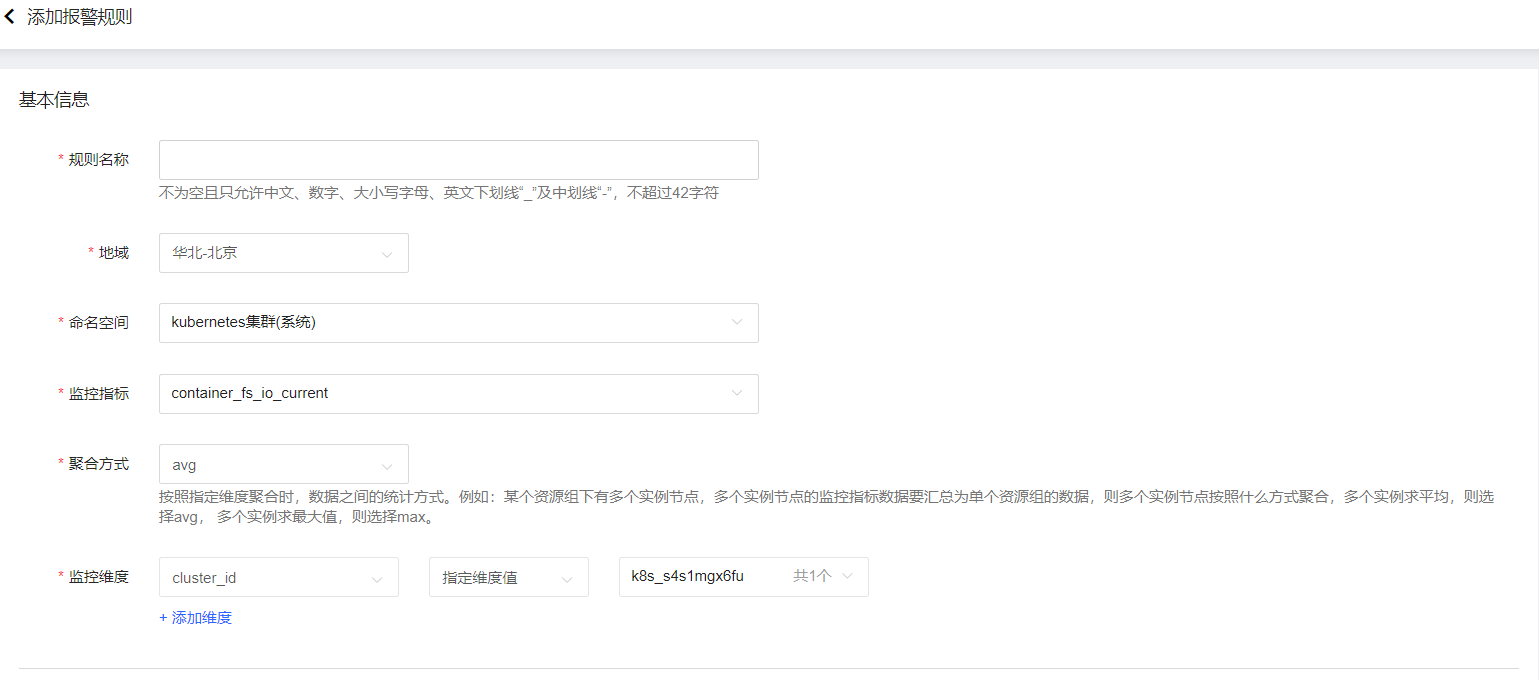This screenshot has height=680, width=1539.
Task: Click the 监控指标 field label
Action: tap(98, 394)
